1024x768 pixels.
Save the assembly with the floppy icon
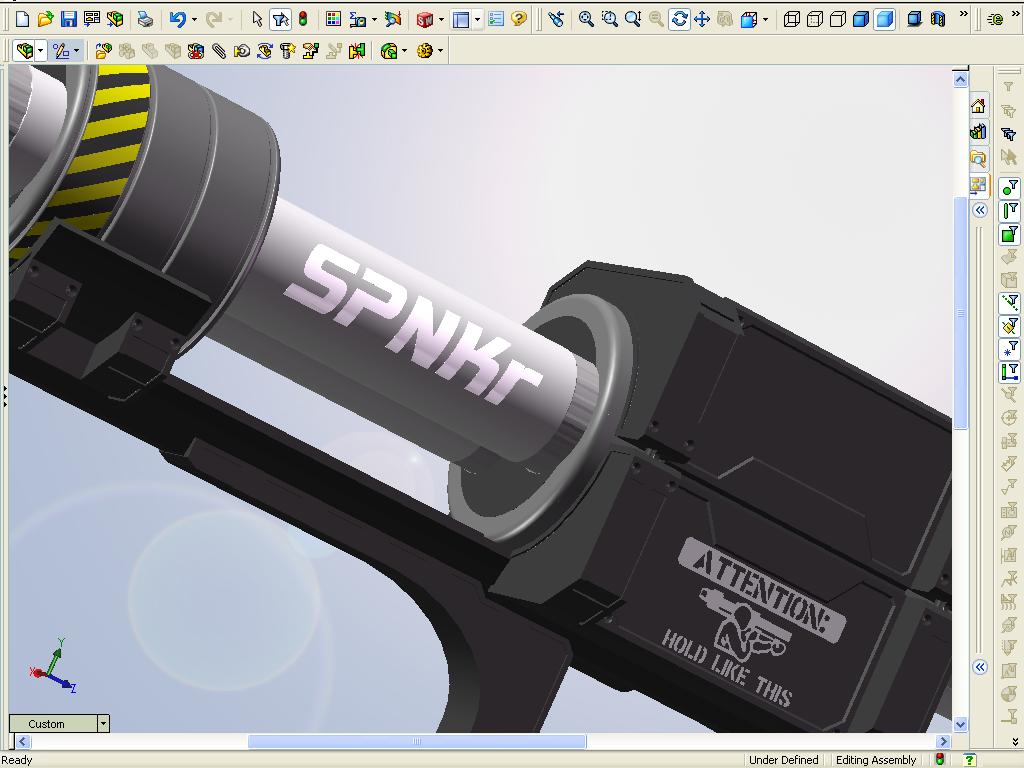click(69, 19)
